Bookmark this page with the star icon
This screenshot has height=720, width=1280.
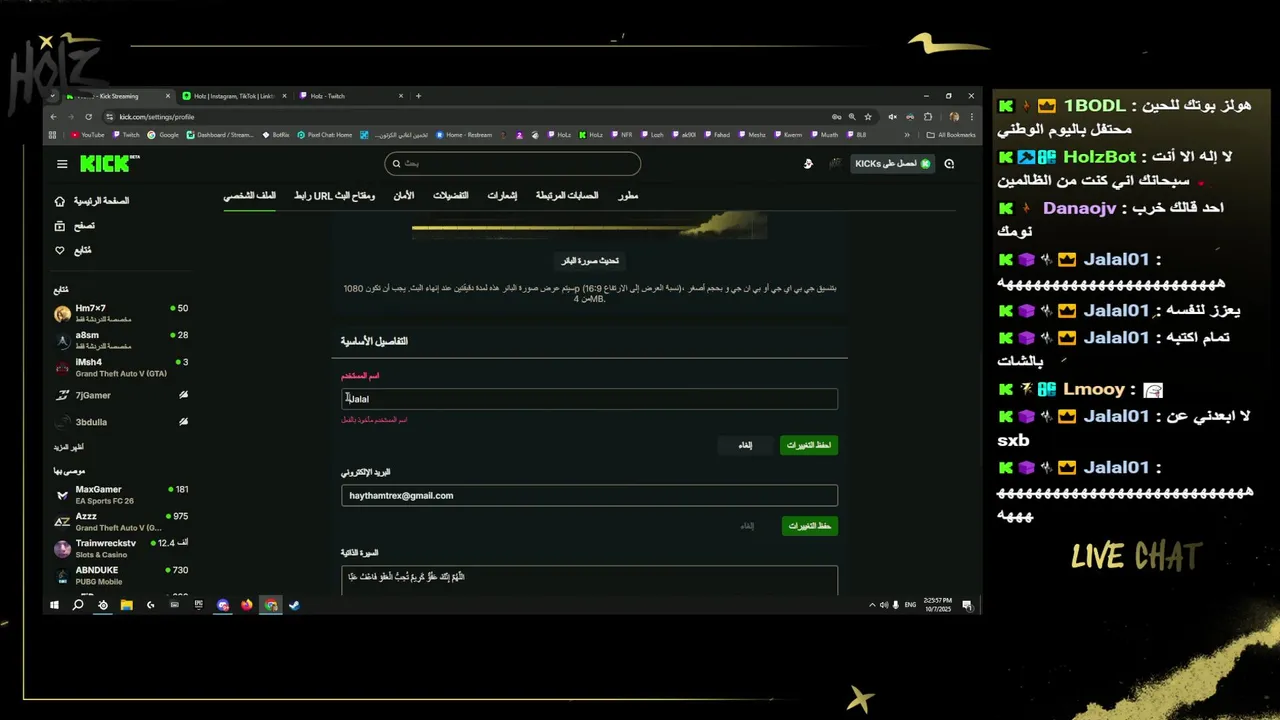[x=868, y=117]
